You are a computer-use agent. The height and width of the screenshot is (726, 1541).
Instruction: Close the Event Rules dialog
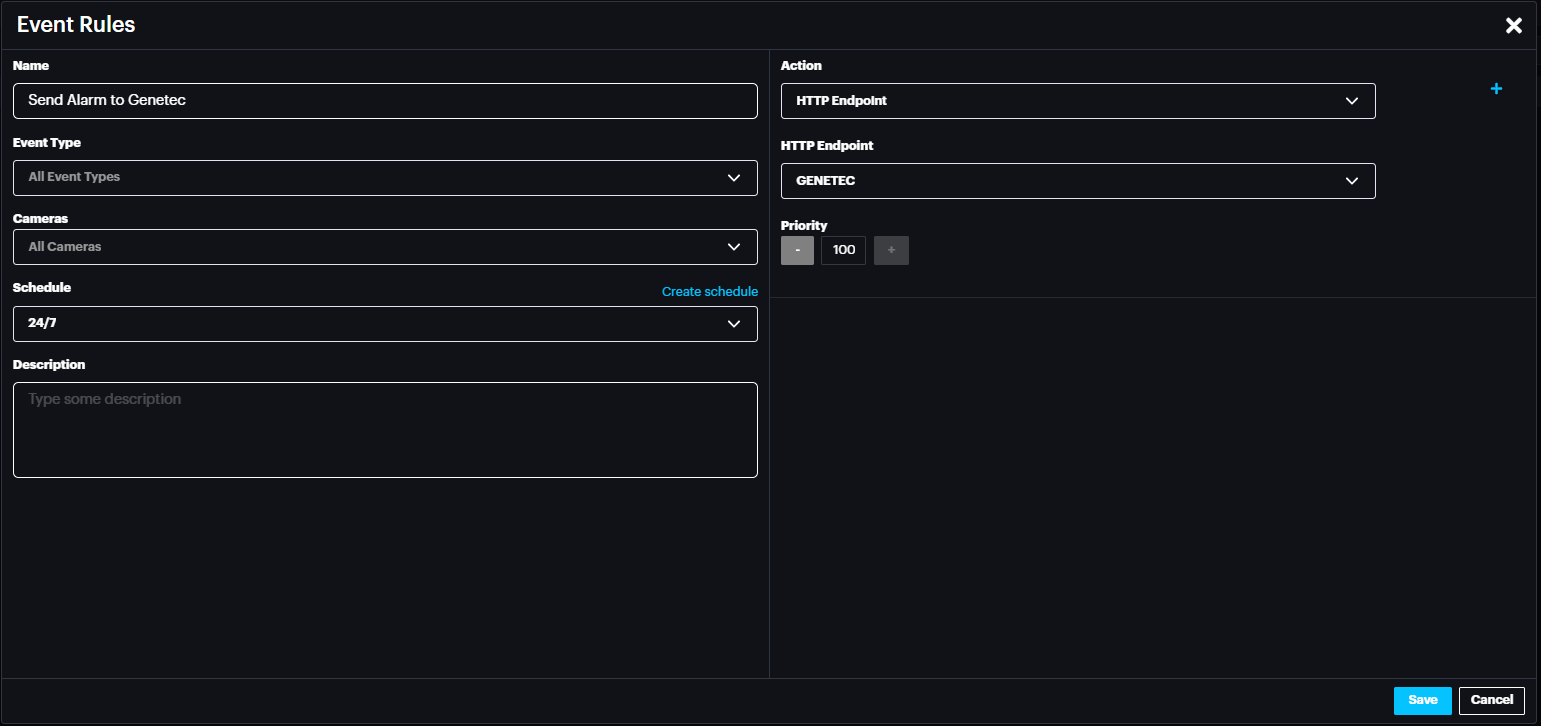click(1513, 26)
